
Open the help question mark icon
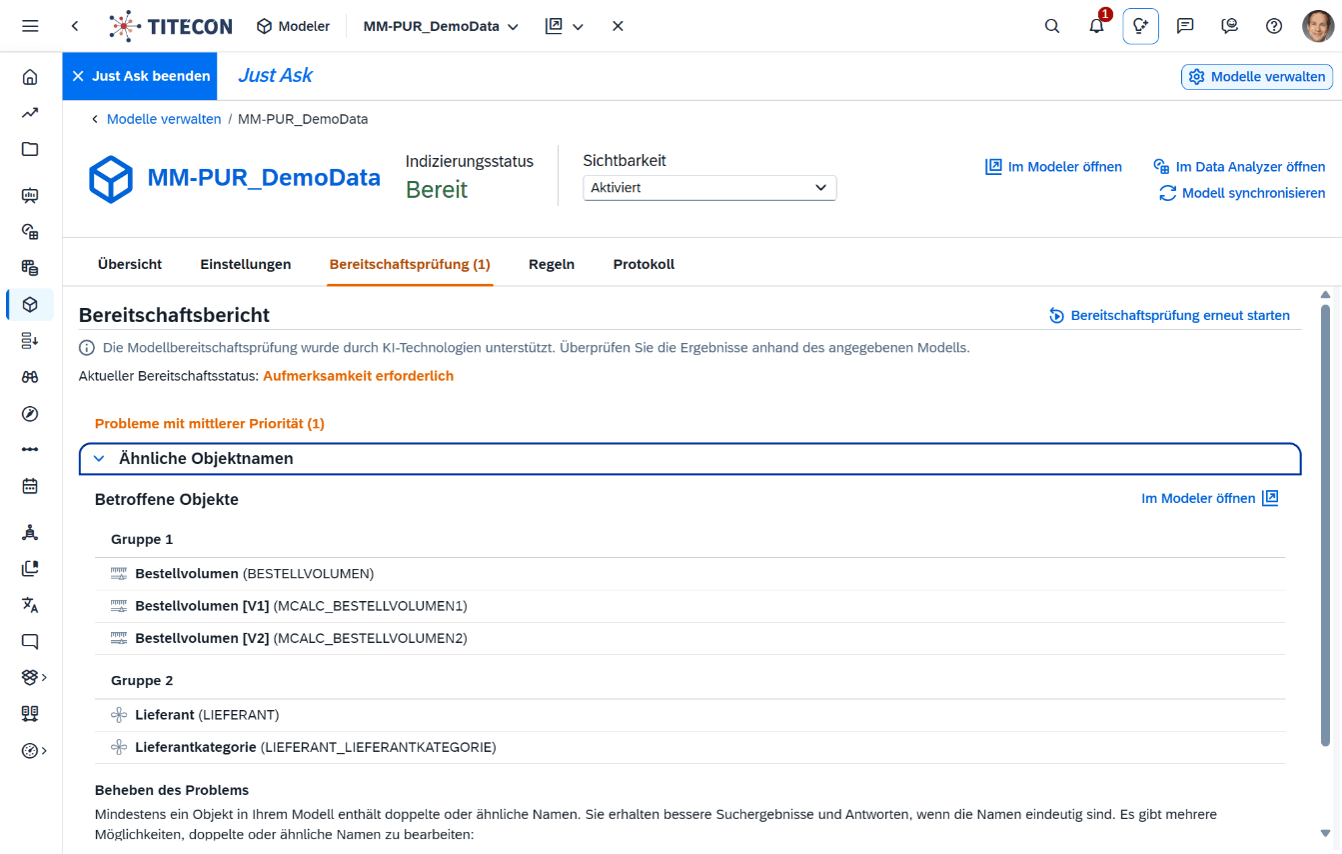[x=1274, y=26]
